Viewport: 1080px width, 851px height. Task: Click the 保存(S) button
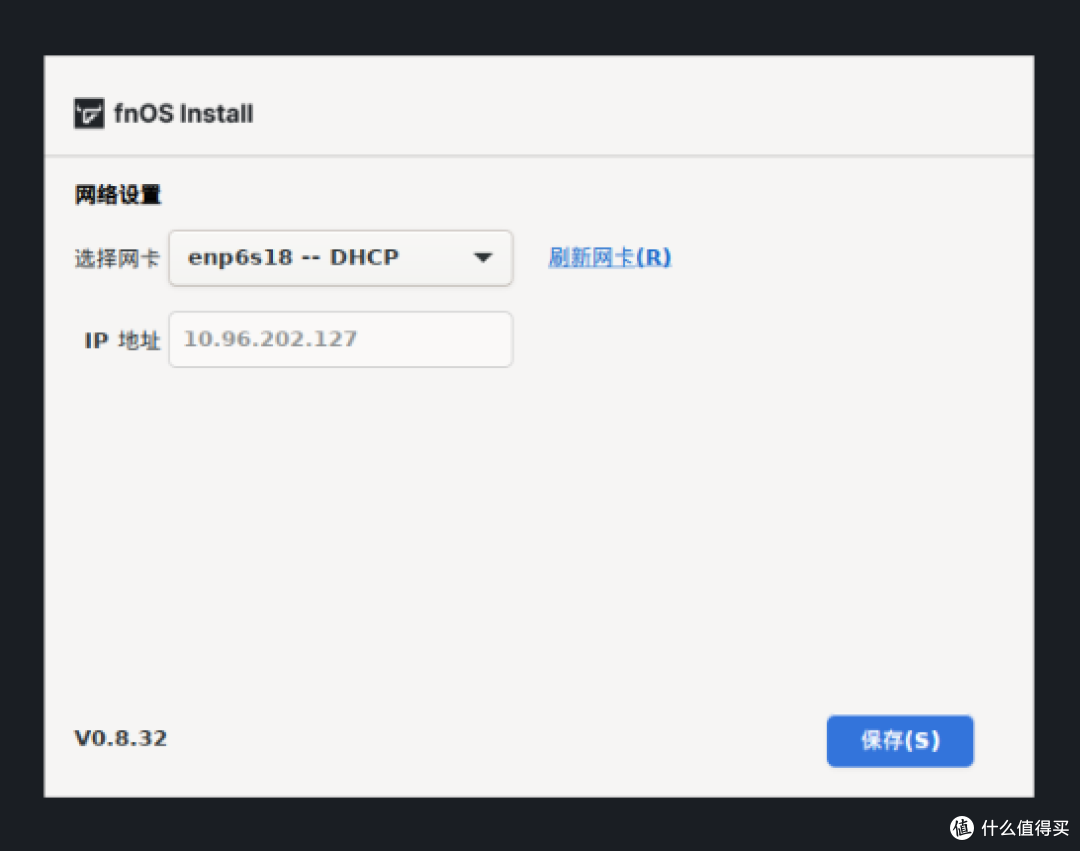pos(900,740)
